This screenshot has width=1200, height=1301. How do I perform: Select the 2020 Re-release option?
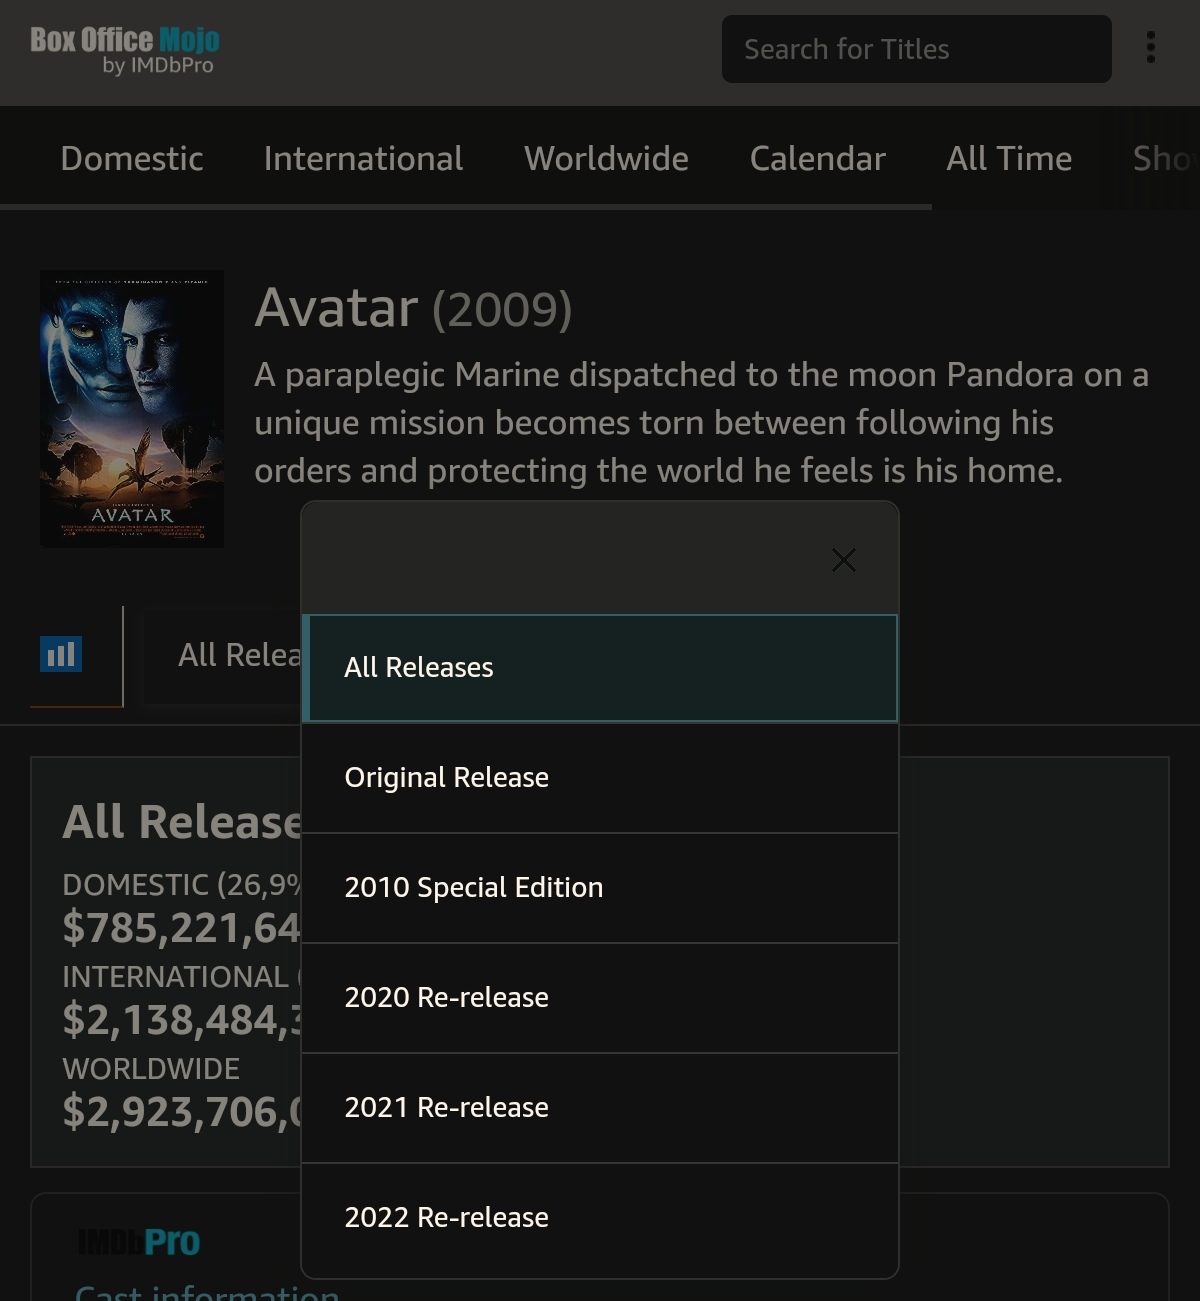pyautogui.click(x=600, y=997)
